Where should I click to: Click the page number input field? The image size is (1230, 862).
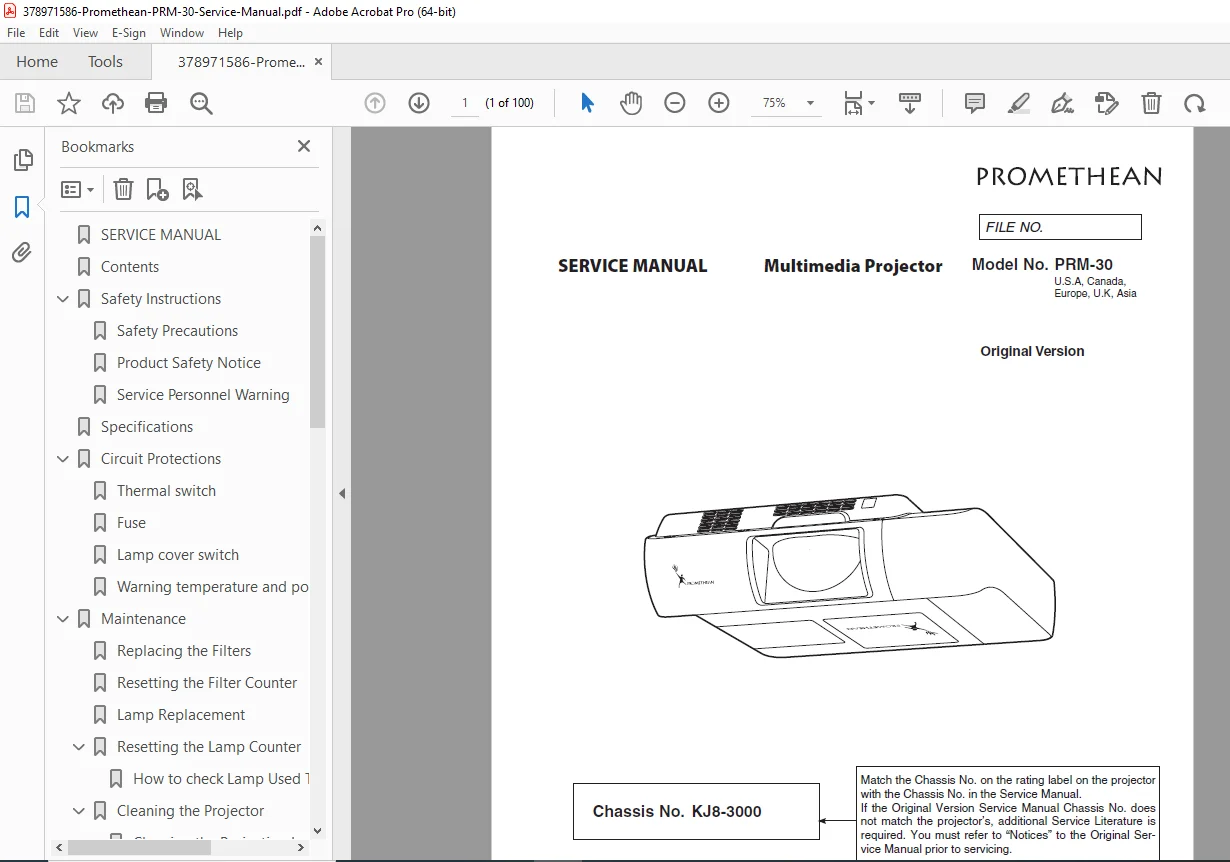464,103
